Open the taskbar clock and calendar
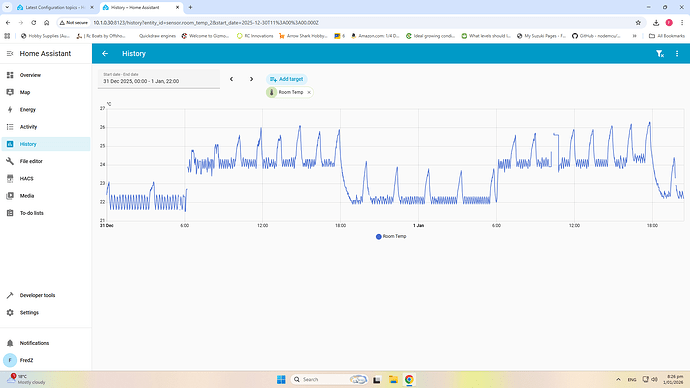The width and height of the screenshot is (690, 388). 673,379
